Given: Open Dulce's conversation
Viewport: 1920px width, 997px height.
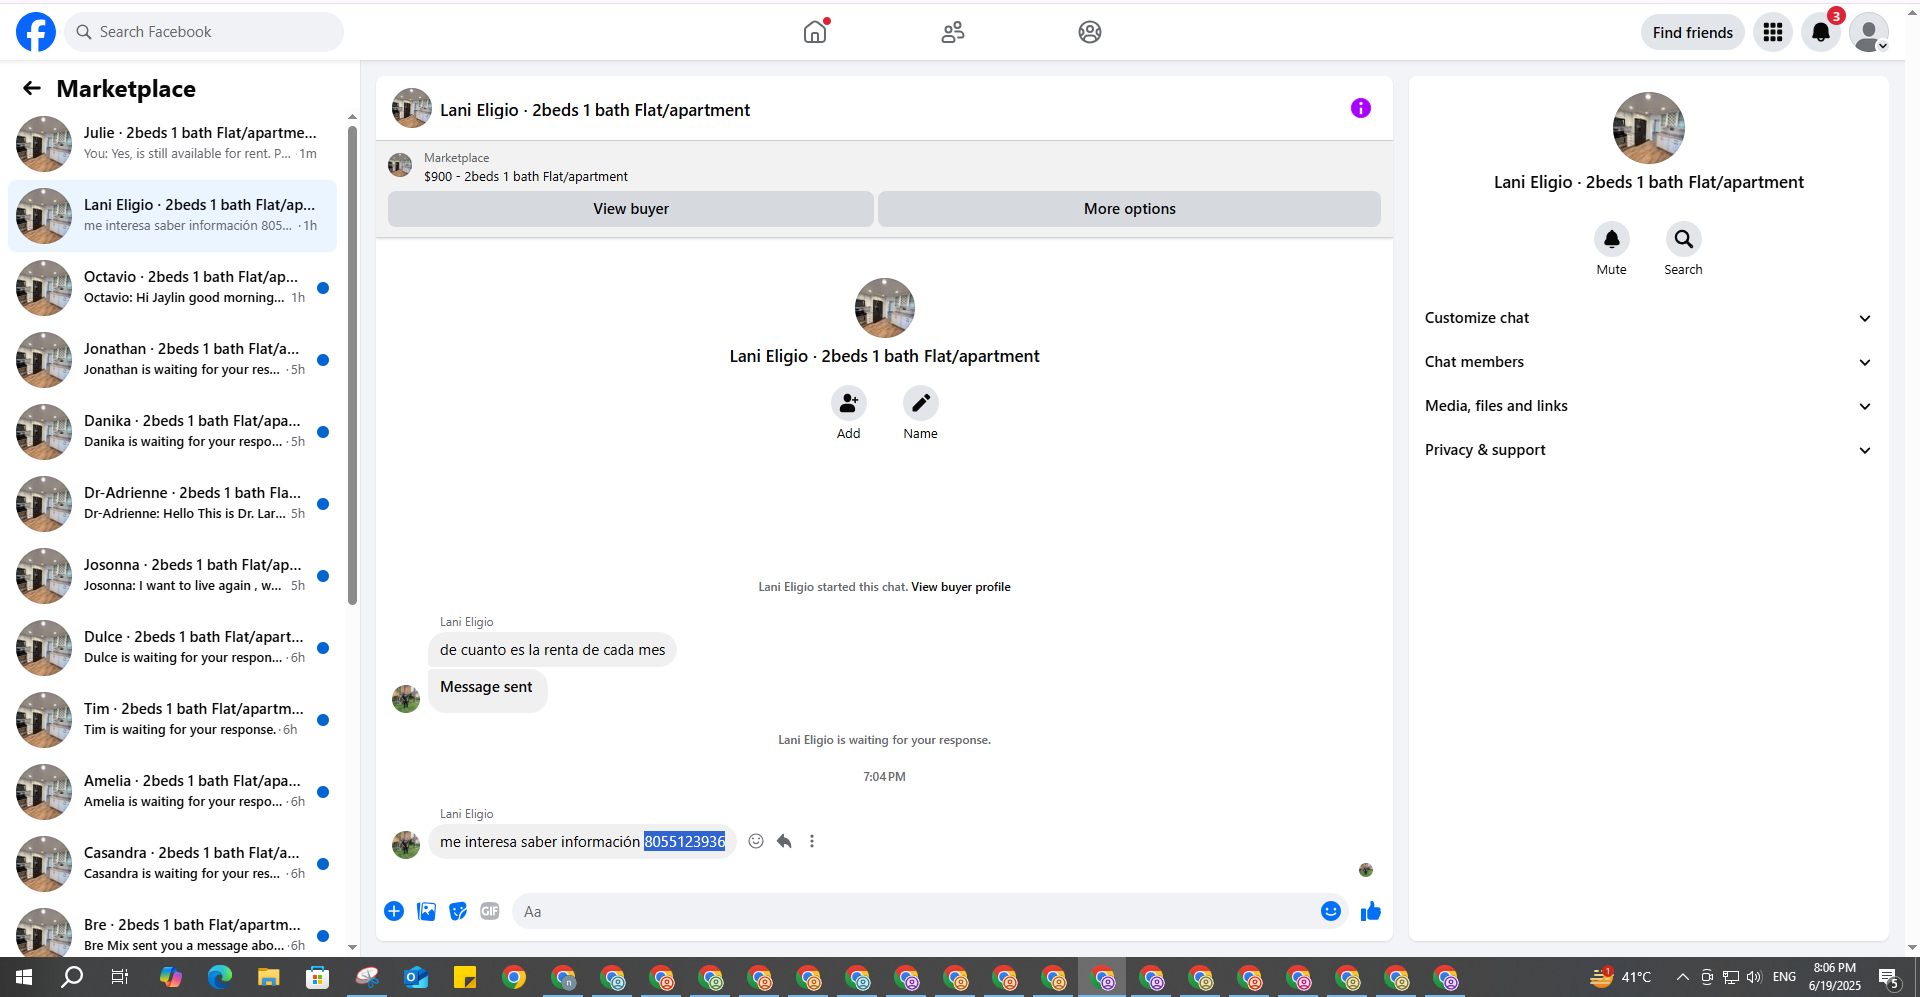Looking at the screenshot, I should 173,648.
